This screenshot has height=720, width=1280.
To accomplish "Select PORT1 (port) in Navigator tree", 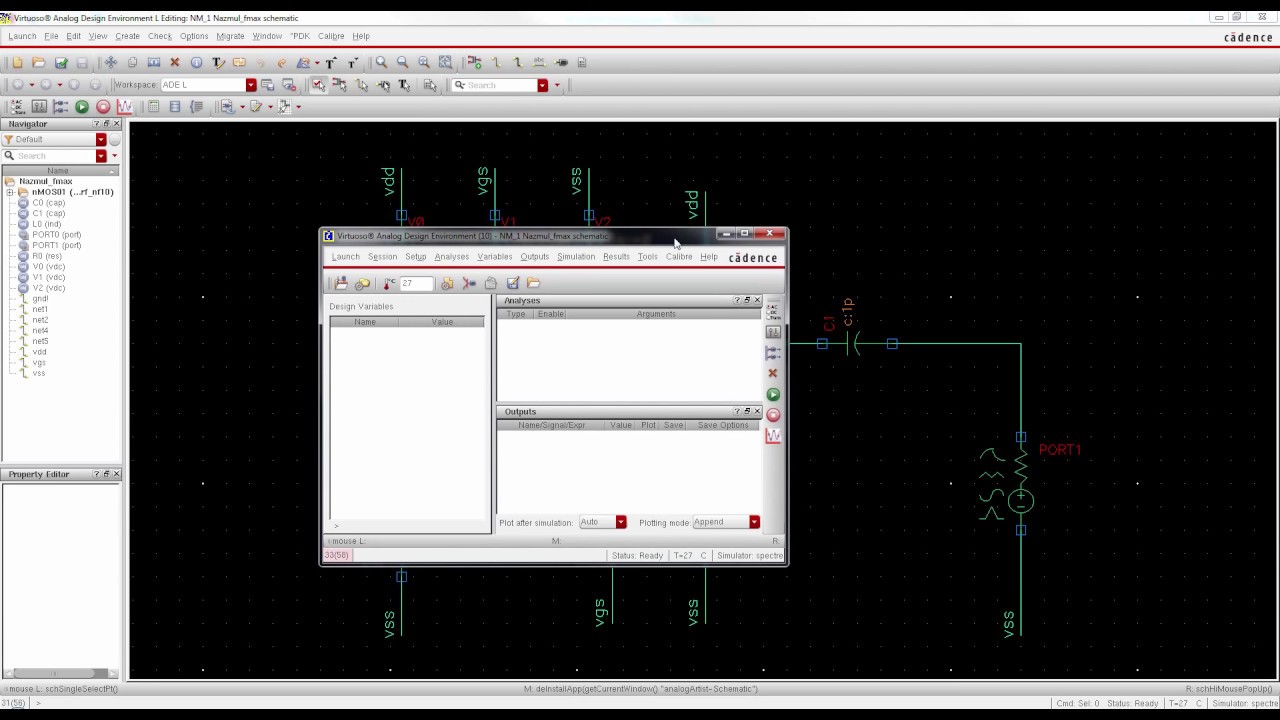I will [56, 245].
